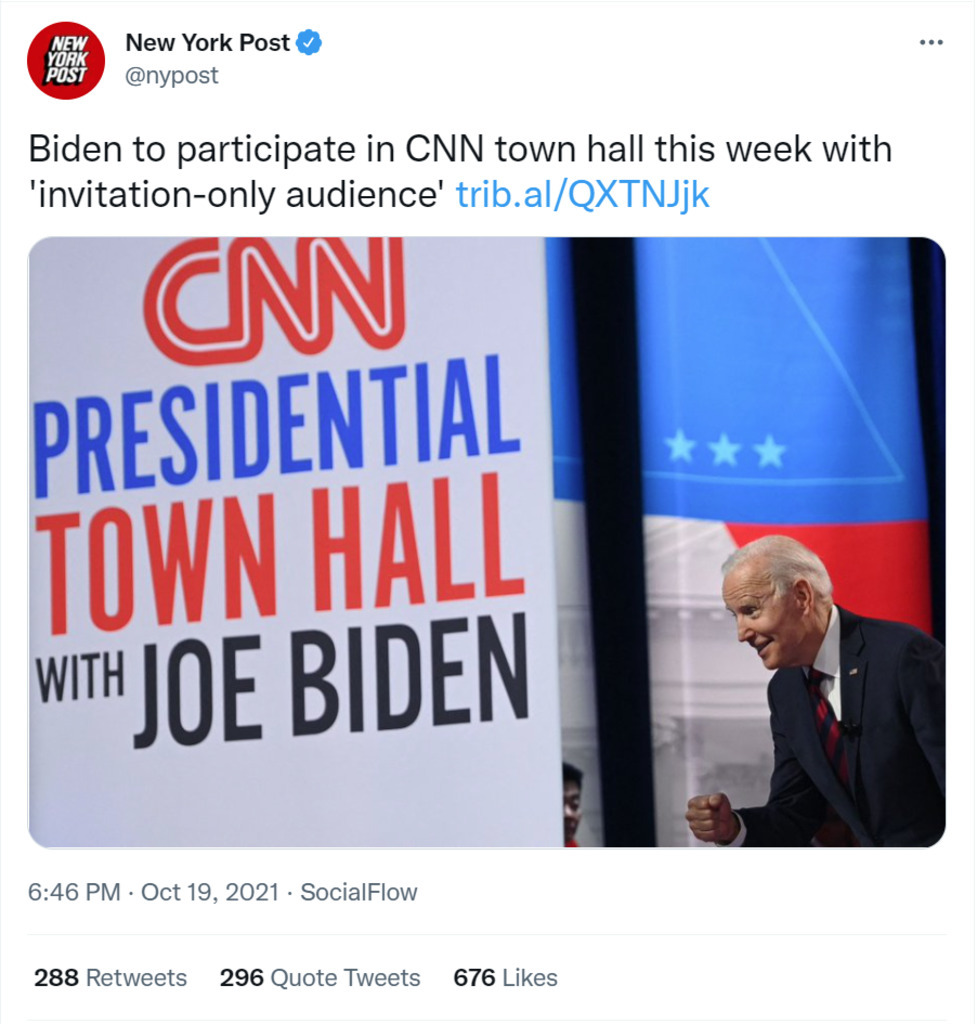
Task: Click the flag pin on the suit lapel
Action: [855, 670]
